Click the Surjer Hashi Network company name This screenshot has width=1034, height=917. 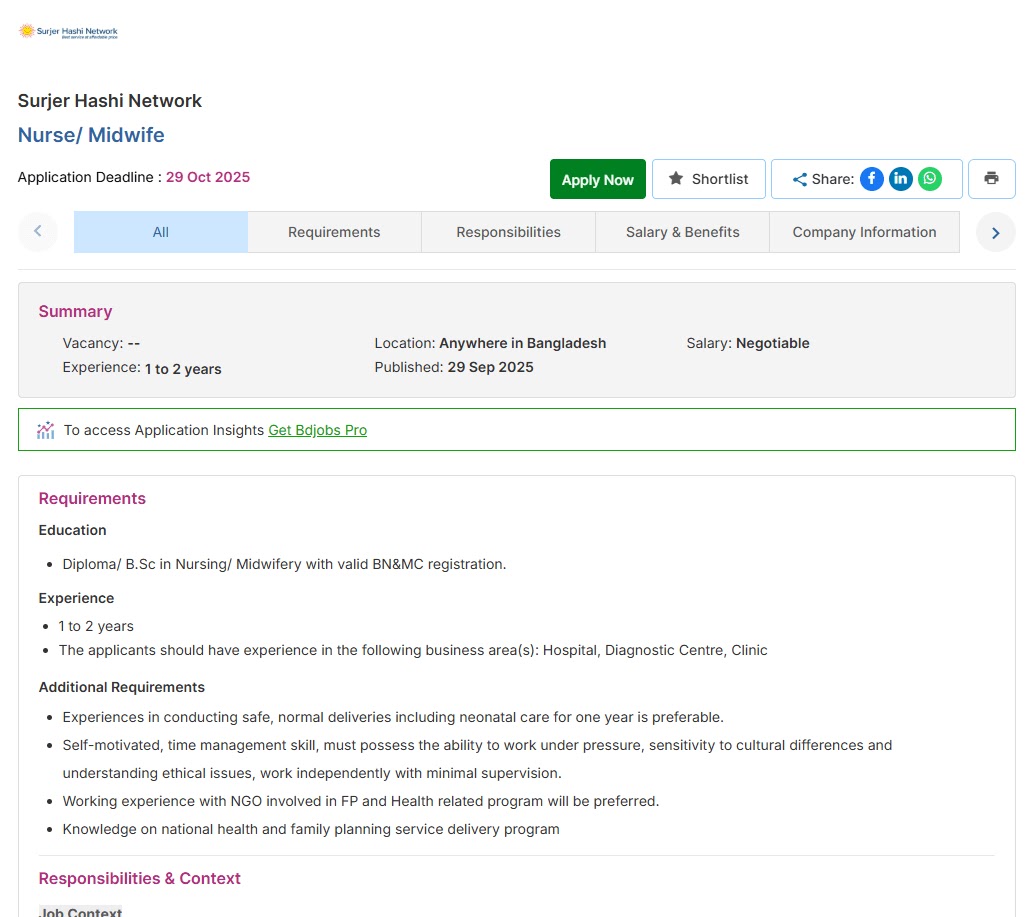pyautogui.click(x=110, y=101)
